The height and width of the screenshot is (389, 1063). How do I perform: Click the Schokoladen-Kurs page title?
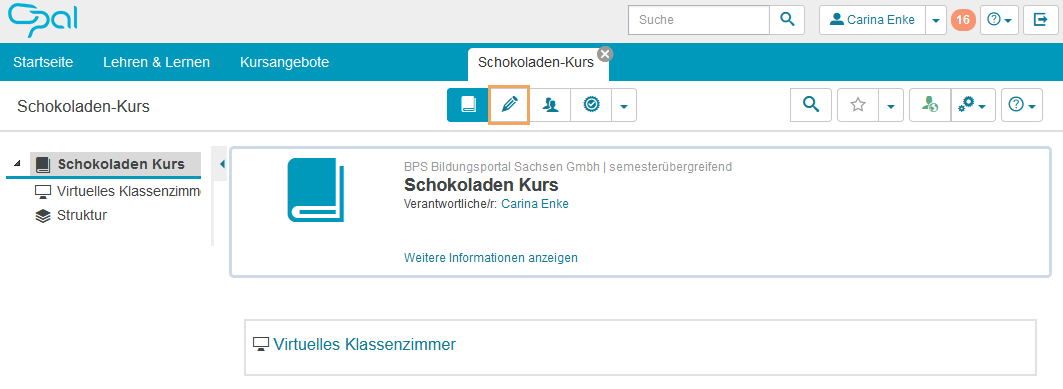coord(83,106)
